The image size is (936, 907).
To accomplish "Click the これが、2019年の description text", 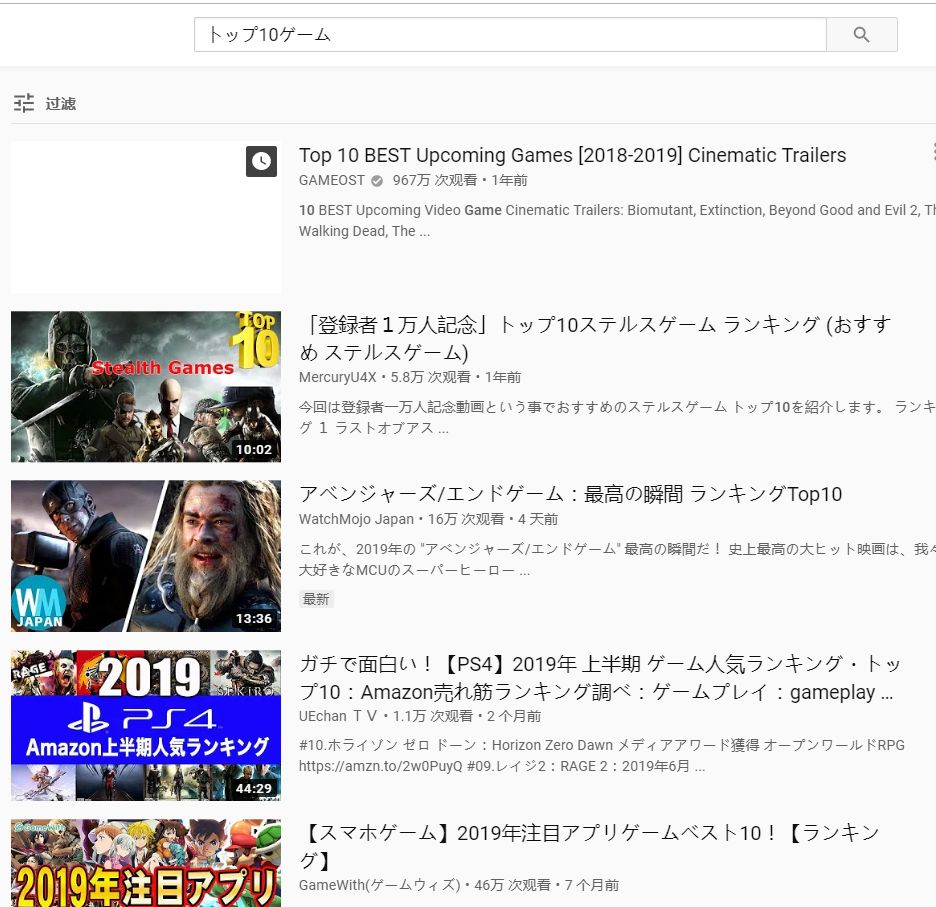I will (x=617, y=559).
